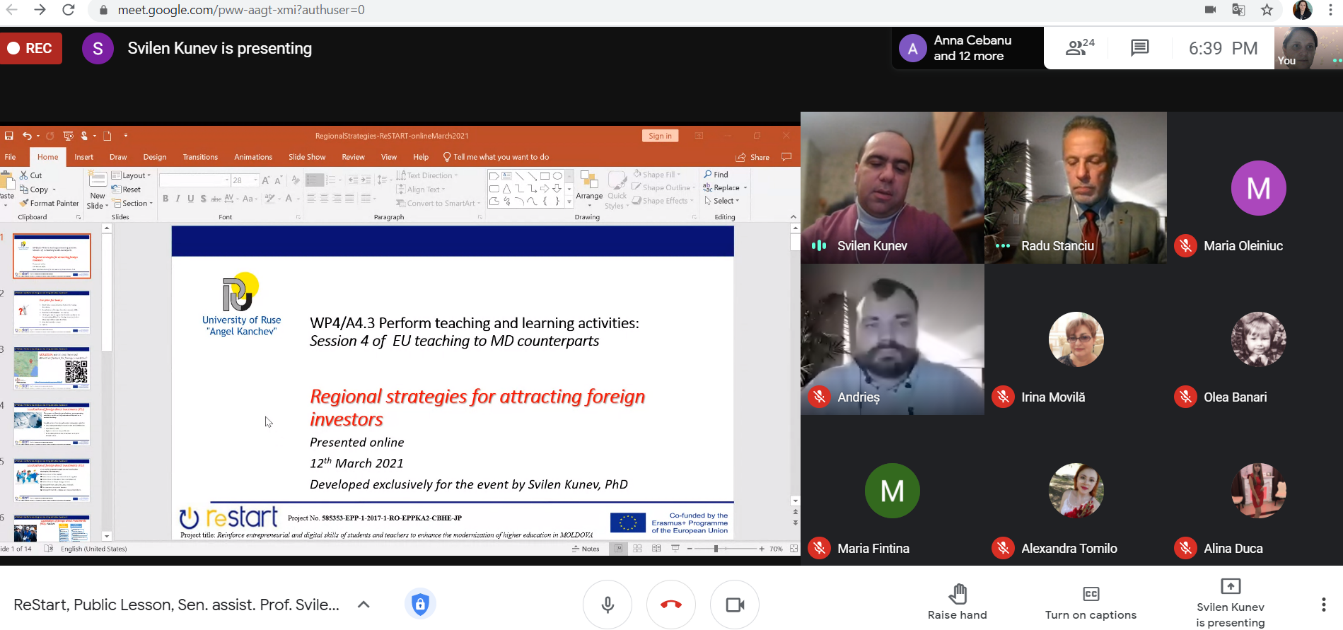The height and width of the screenshot is (630, 1343).
Task: Open the font name combo box
Action: tap(195, 180)
